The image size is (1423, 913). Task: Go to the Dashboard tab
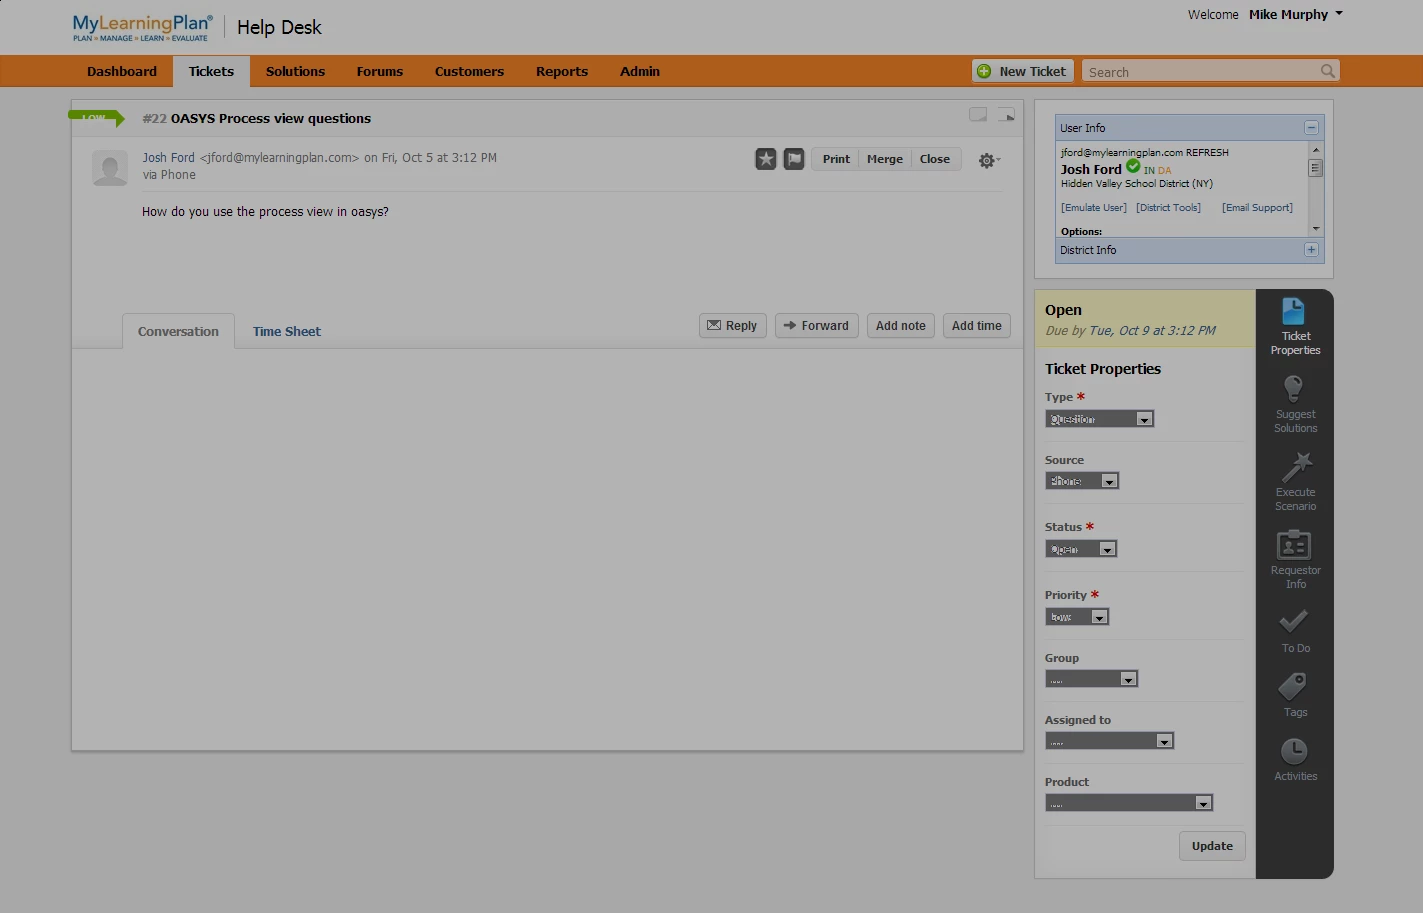coord(122,71)
